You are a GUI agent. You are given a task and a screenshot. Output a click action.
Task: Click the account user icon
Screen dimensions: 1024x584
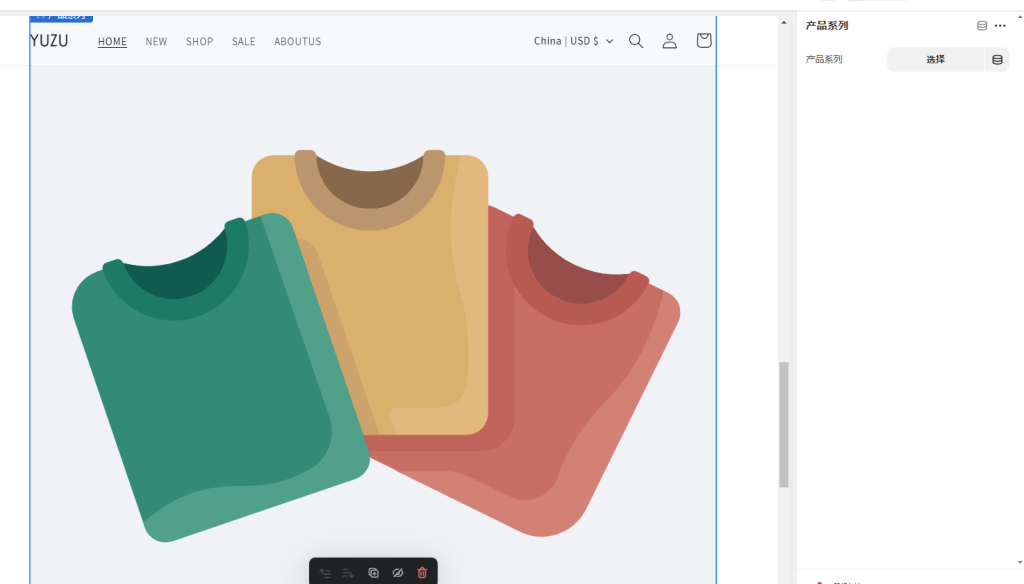coord(670,41)
